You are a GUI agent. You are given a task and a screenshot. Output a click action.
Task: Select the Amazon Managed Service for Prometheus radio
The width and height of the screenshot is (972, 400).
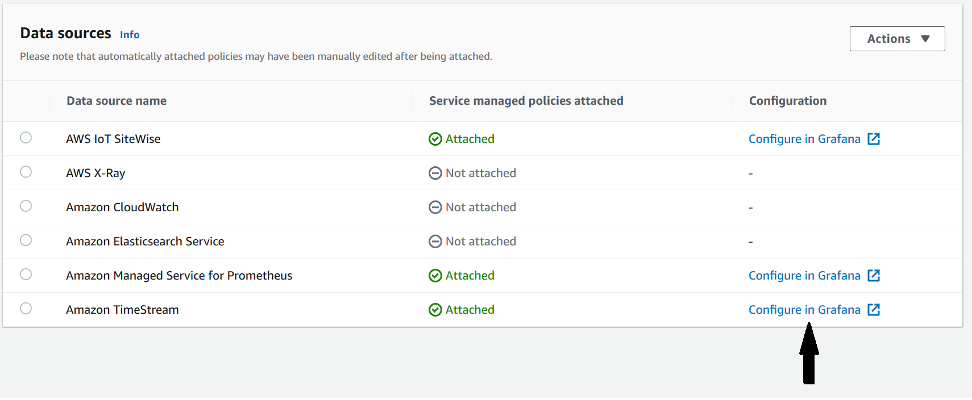click(x=25, y=274)
